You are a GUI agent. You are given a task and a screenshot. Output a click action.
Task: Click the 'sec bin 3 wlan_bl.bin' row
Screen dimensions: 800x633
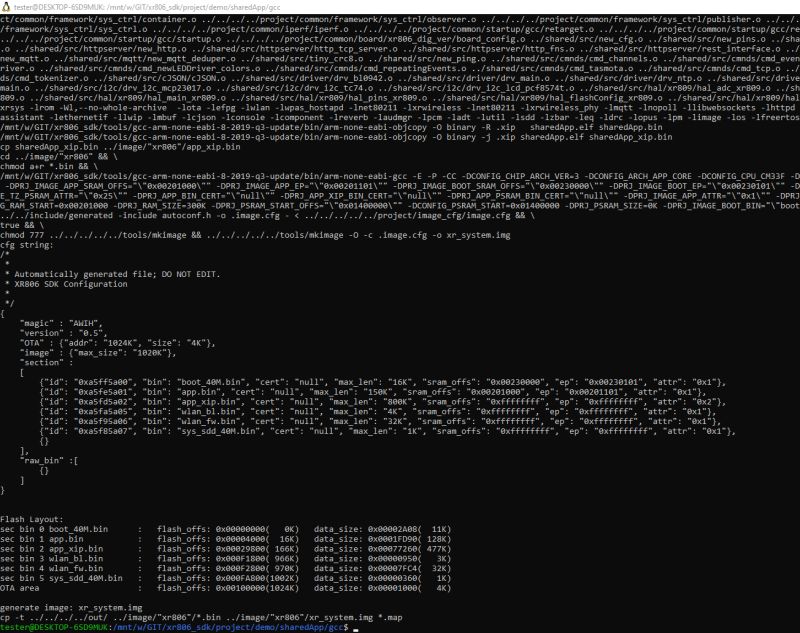tap(226, 559)
